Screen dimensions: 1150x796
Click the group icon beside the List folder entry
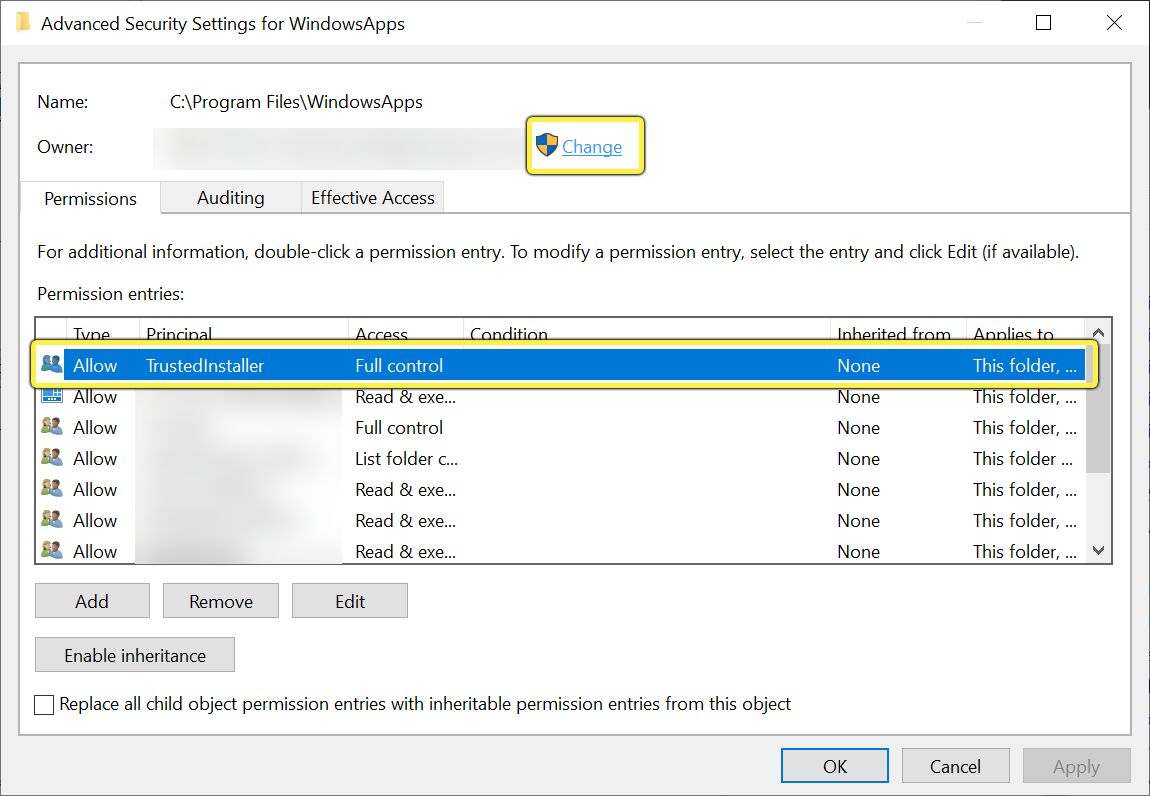pyautogui.click(x=53, y=458)
